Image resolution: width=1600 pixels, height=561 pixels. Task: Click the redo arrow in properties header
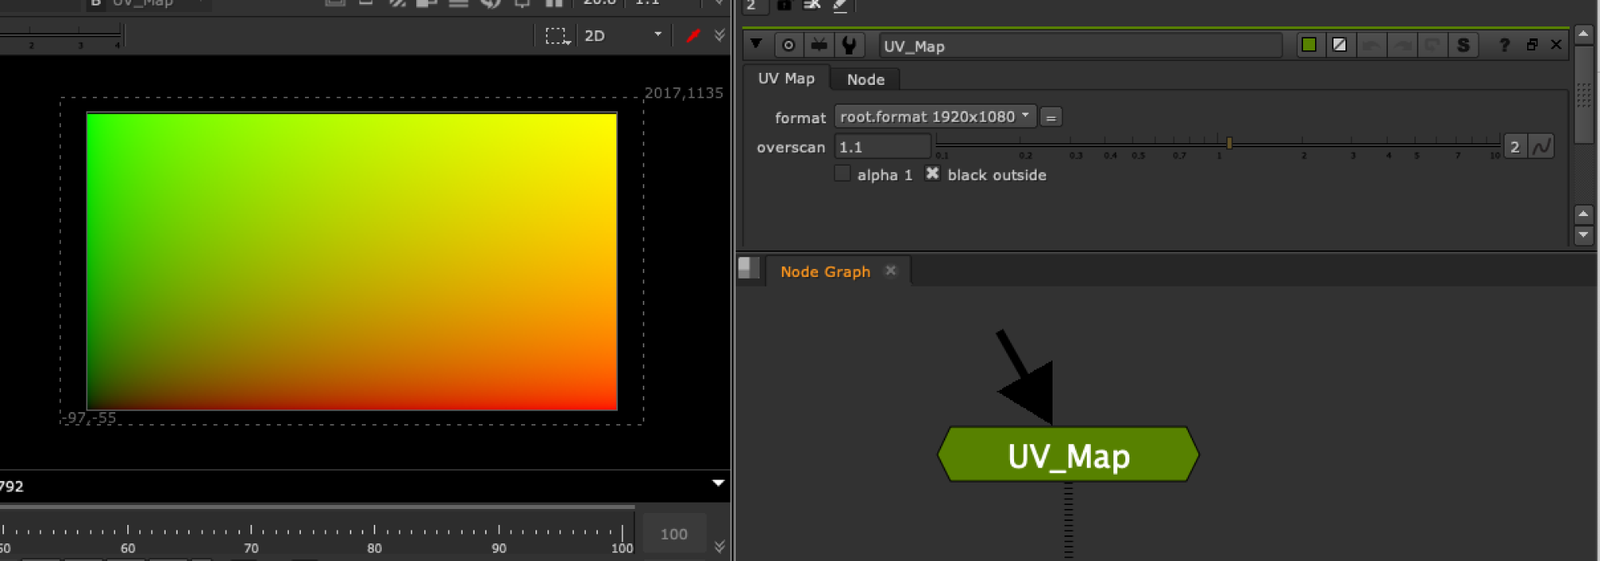coord(1402,45)
